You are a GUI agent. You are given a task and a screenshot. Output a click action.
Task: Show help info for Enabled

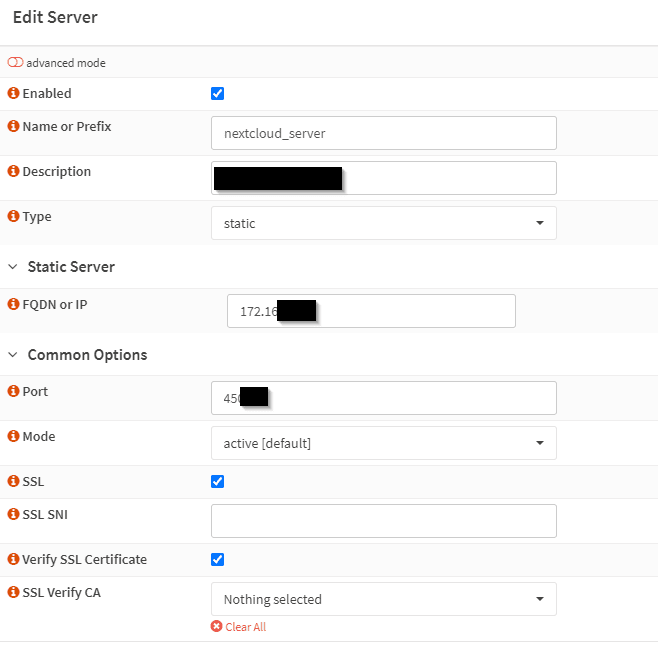[14, 93]
